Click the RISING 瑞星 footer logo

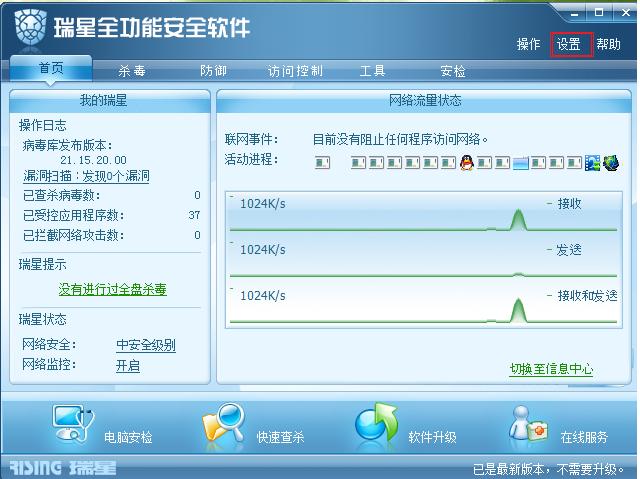[x=63, y=467]
